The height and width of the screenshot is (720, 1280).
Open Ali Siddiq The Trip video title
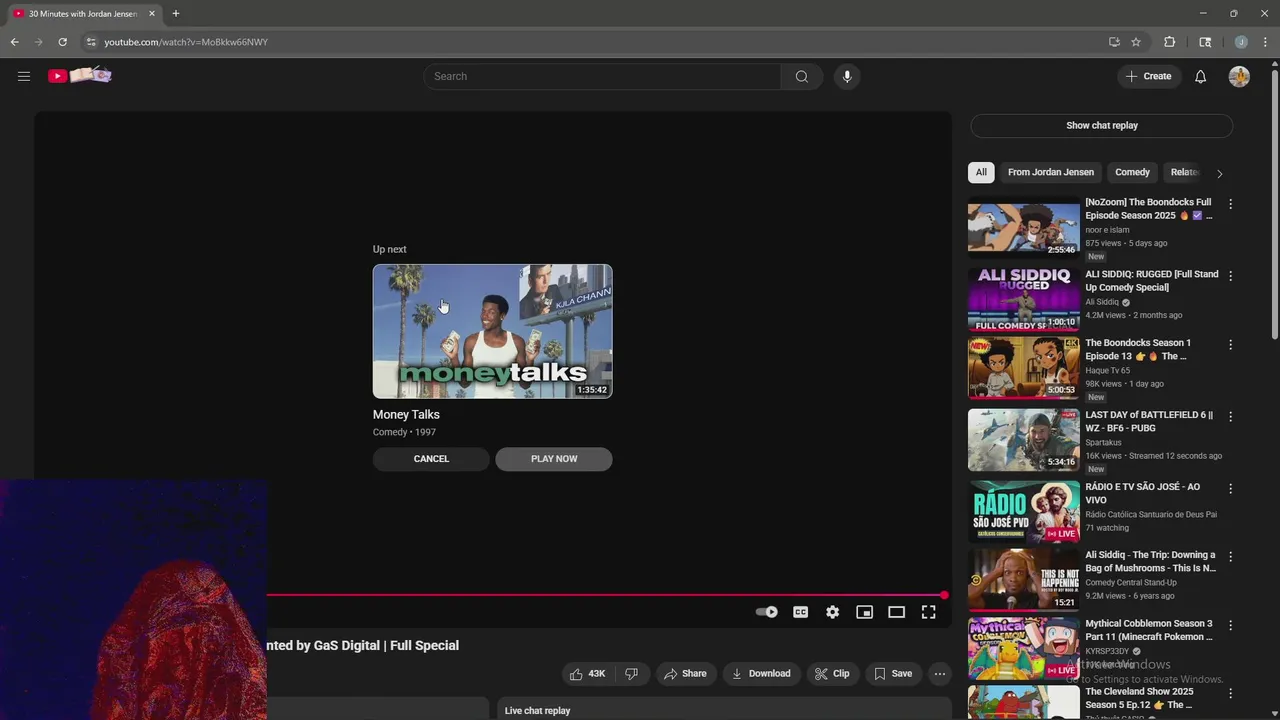(1150, 562)
